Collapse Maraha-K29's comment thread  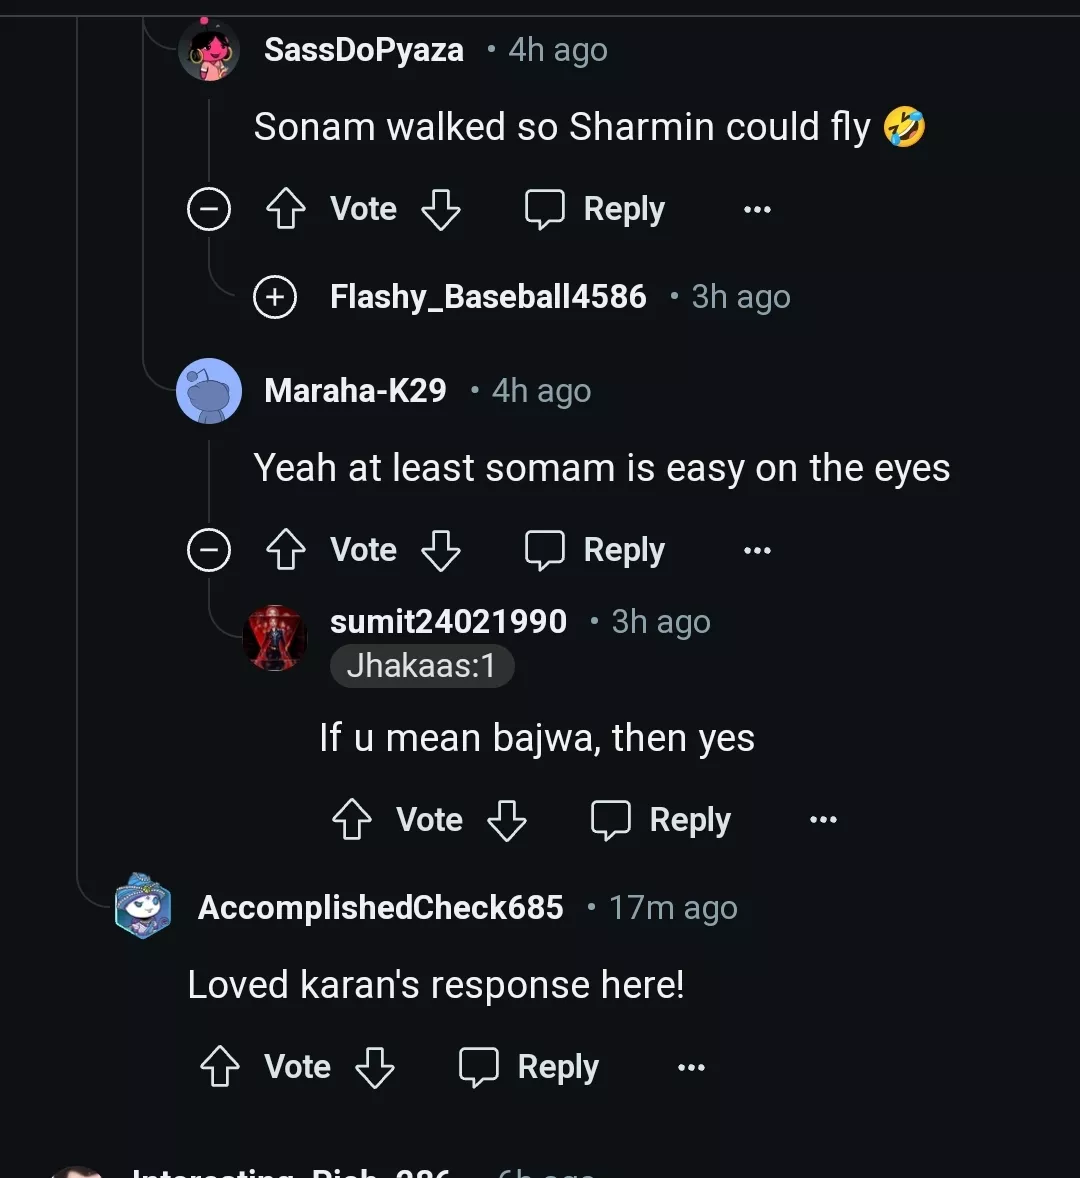pyautogui.click(x=209, y=550)
